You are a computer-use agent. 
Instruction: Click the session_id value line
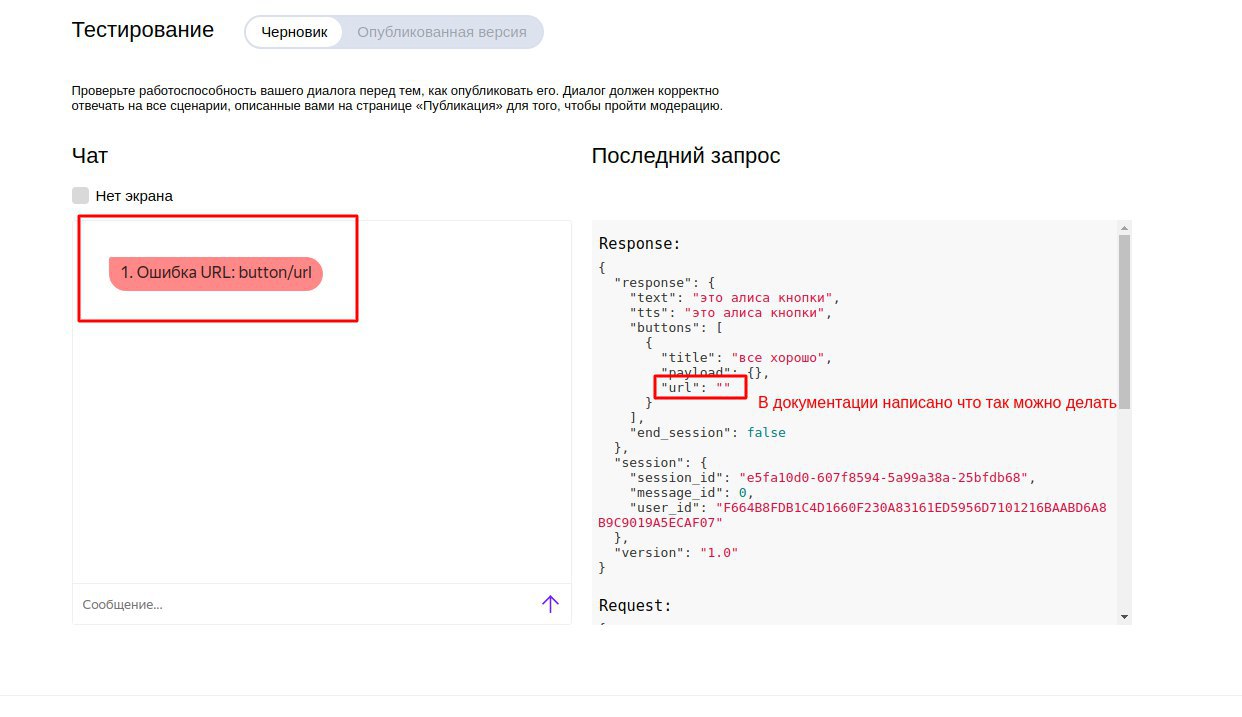(833, 477)
